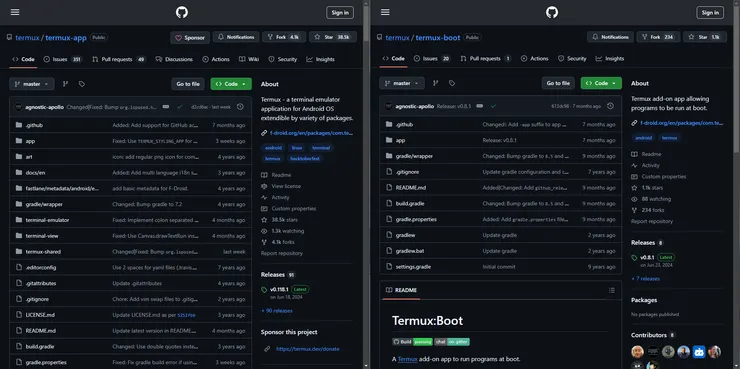Click README outline list icon in termux-boot
740x369 pixels.
(612, 290)
